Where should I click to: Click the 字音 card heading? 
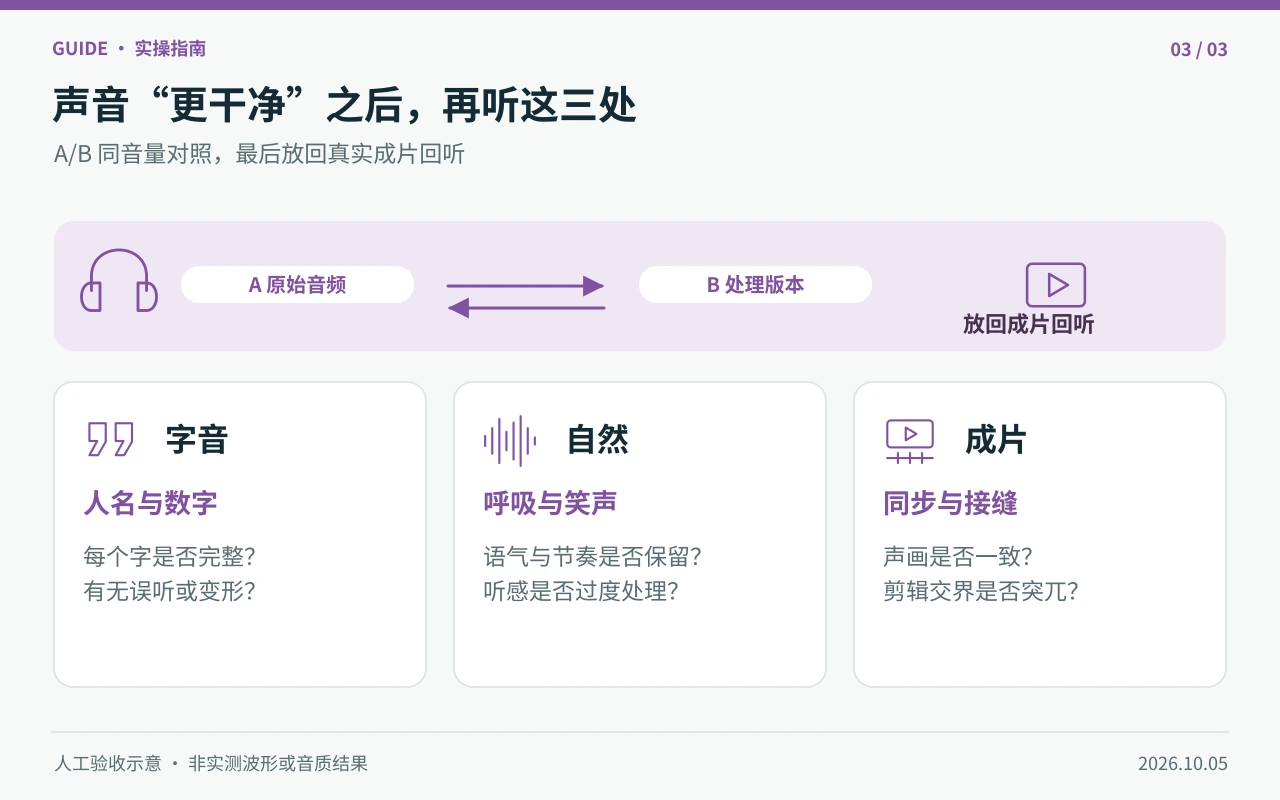point(197,440)
